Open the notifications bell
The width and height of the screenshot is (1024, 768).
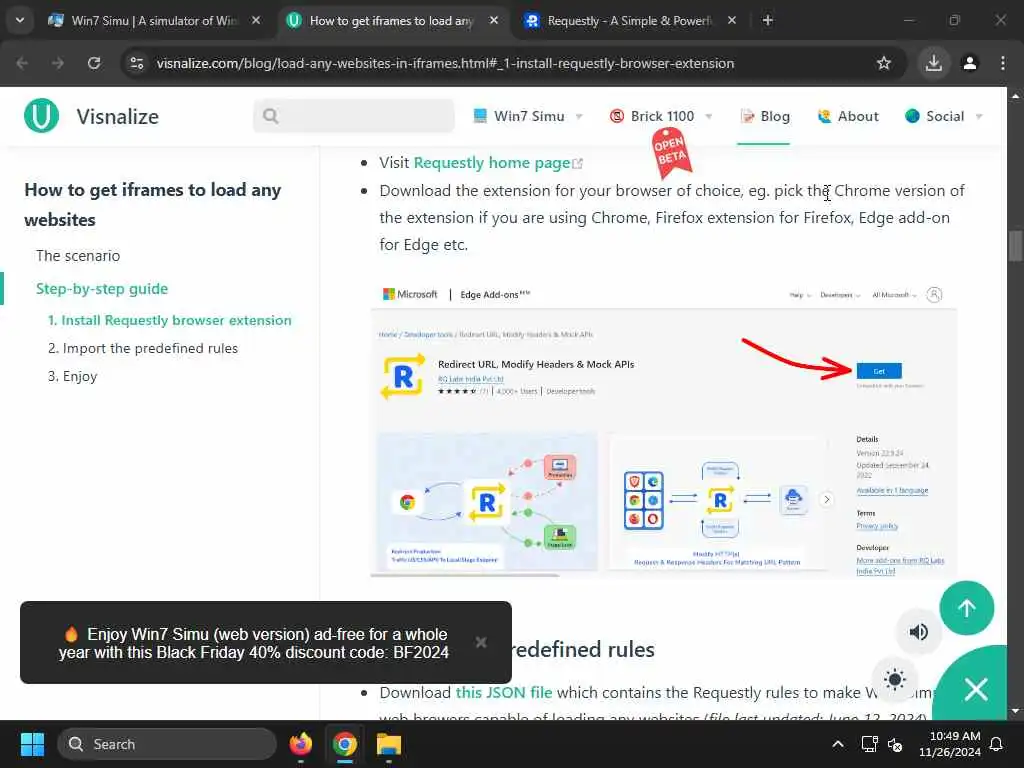click(x=997, y=744)
